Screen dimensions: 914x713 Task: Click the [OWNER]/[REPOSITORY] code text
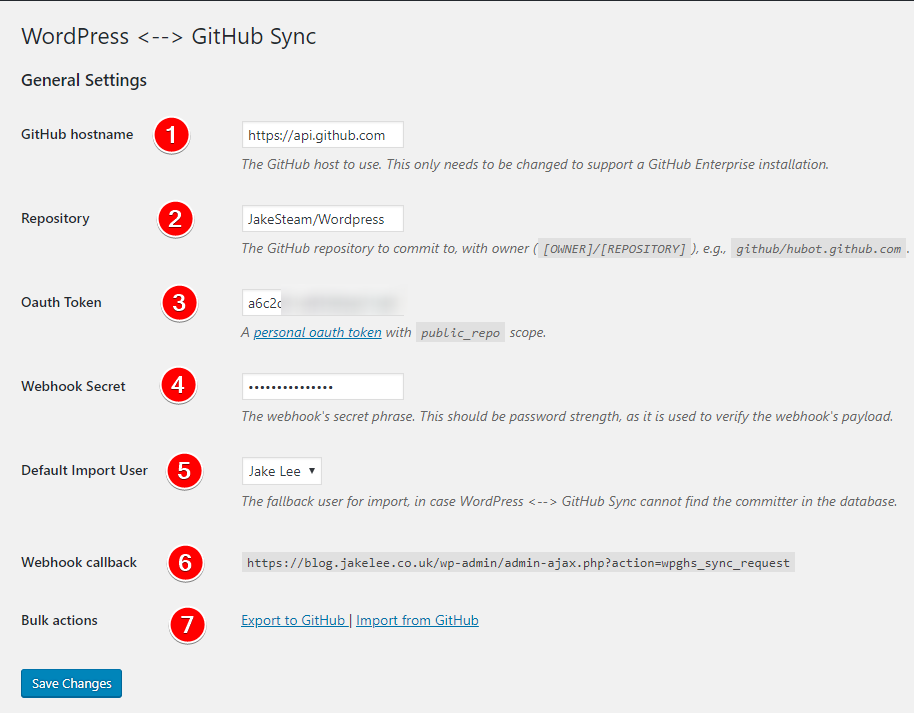pos(614,249)
